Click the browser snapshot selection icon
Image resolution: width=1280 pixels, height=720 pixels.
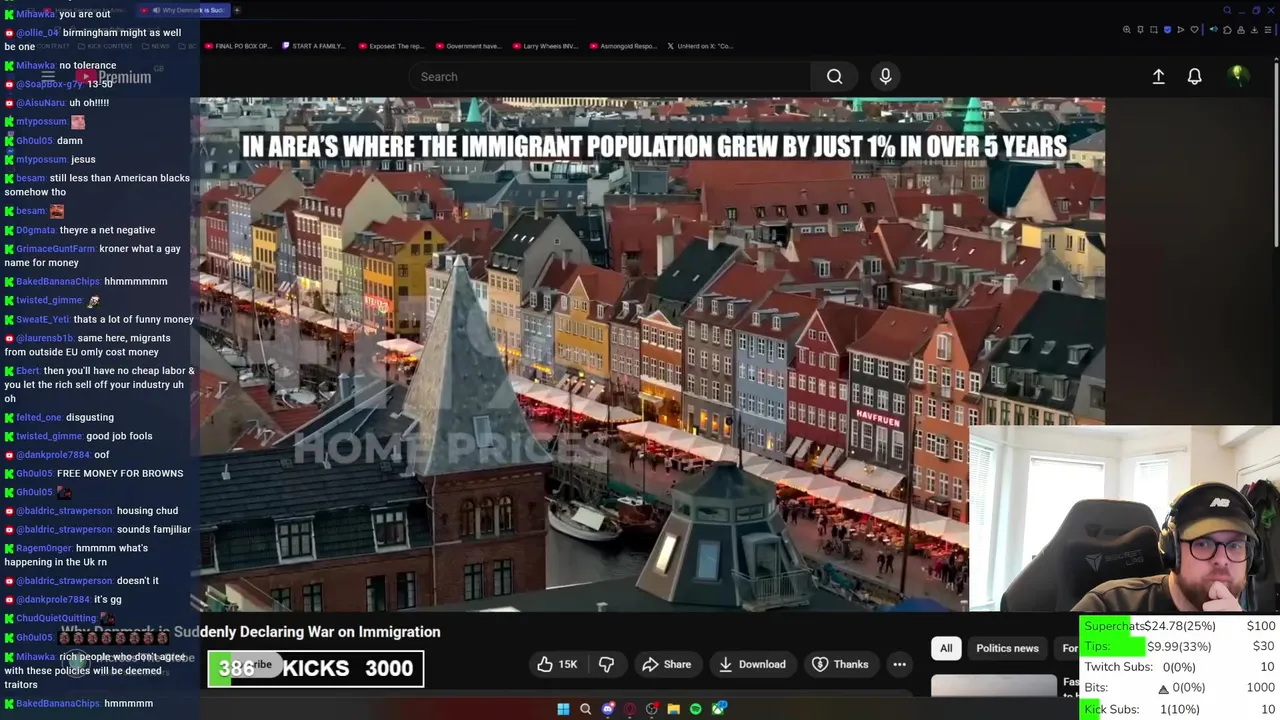pos(1154,30)
